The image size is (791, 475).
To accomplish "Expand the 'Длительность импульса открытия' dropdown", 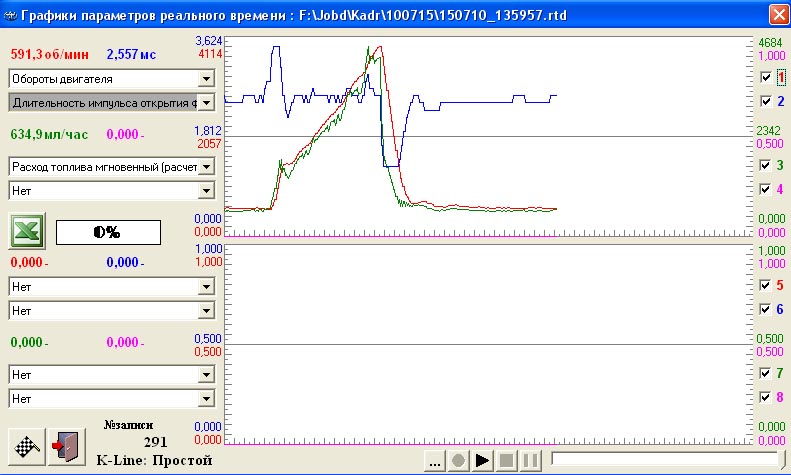I will point(206,102).
